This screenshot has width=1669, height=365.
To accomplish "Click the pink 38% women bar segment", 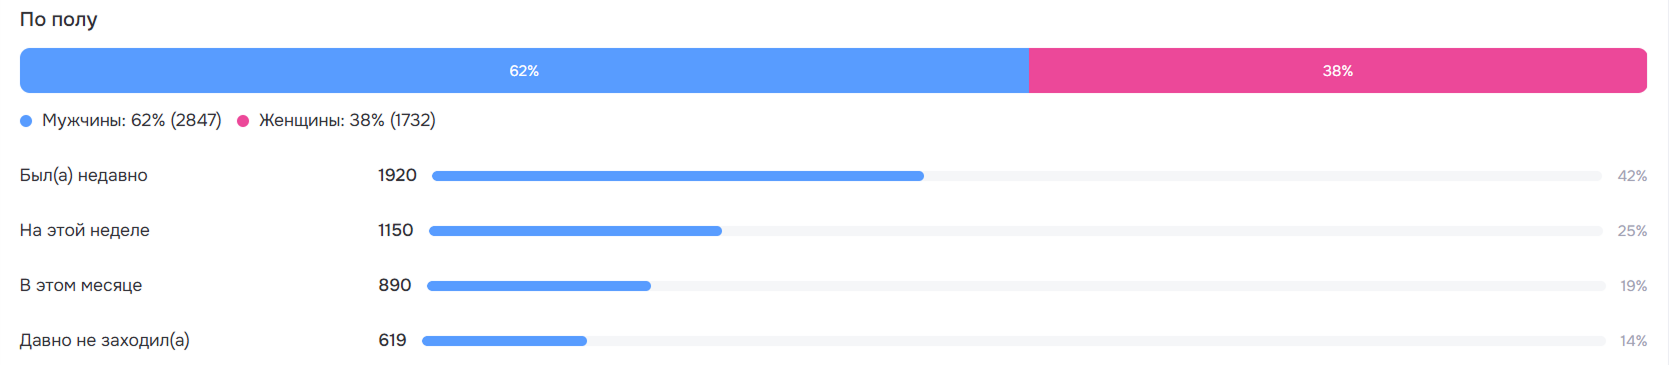I will (1338, 71).
